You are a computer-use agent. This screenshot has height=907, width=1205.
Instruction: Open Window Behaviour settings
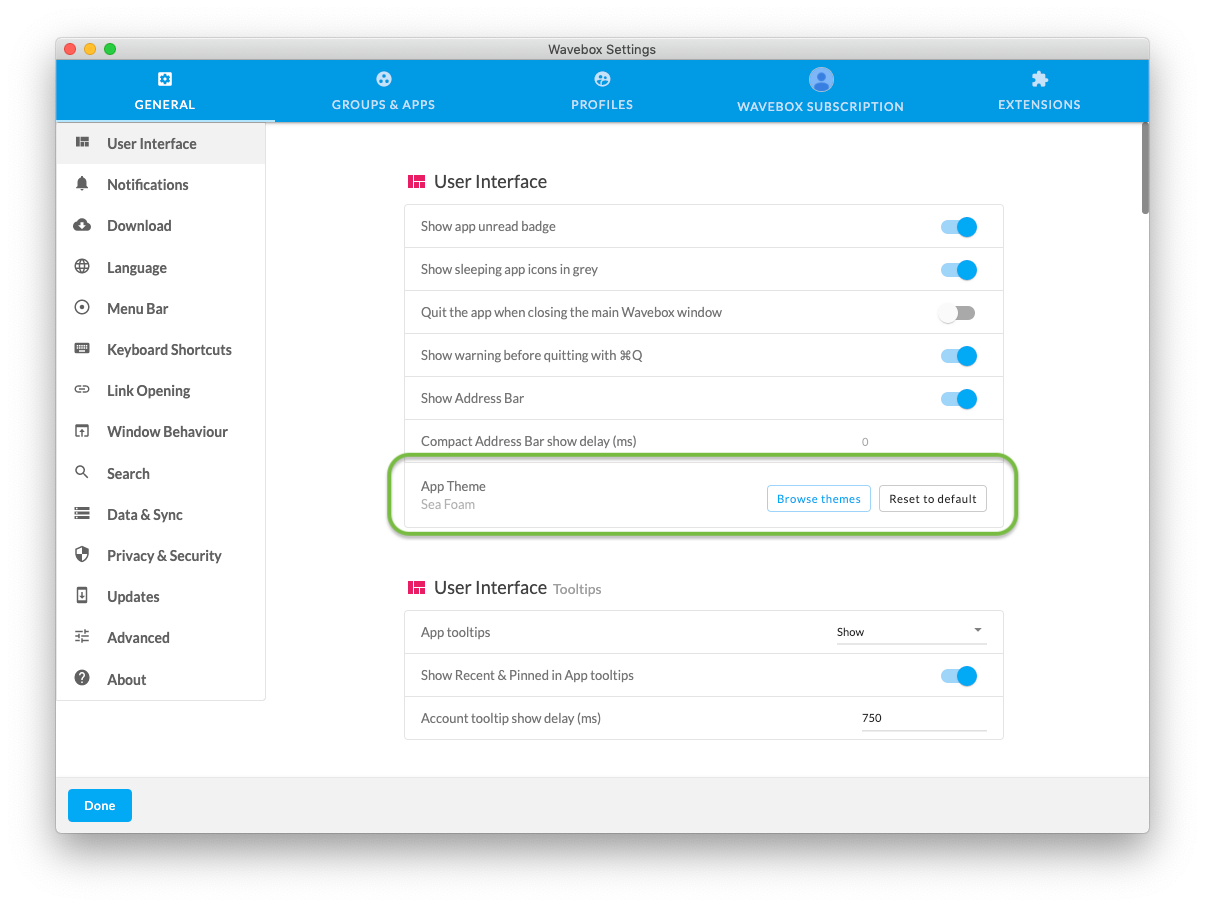161,431
